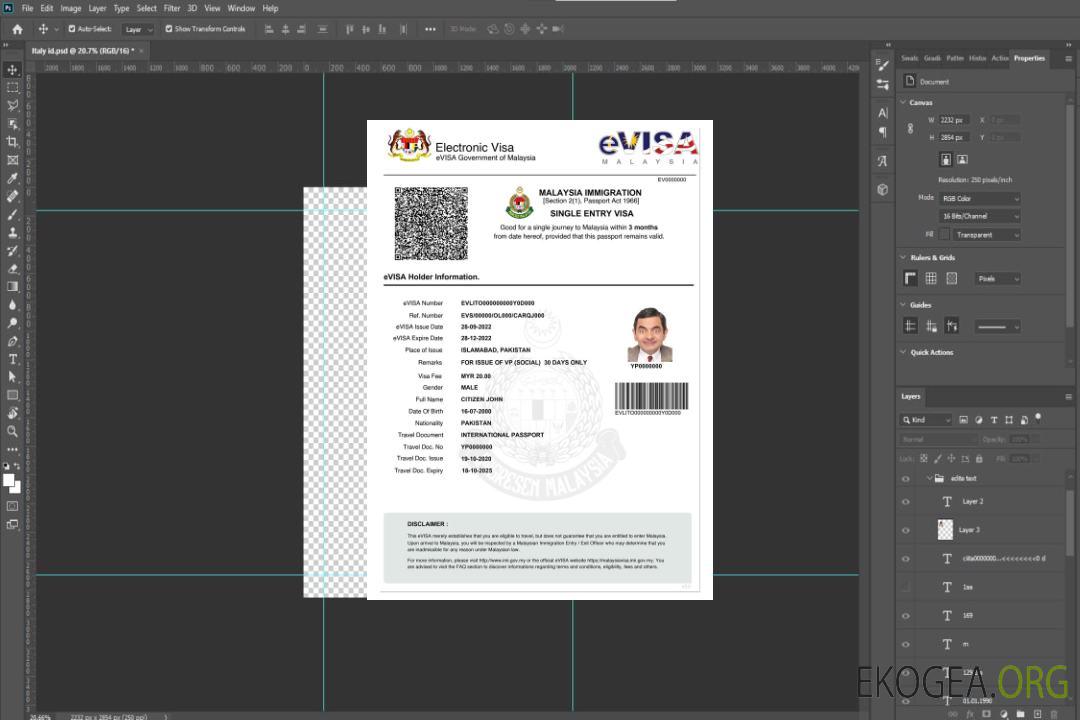
Task: Toggle the Auto-Select checkbox
Action: 71,29
